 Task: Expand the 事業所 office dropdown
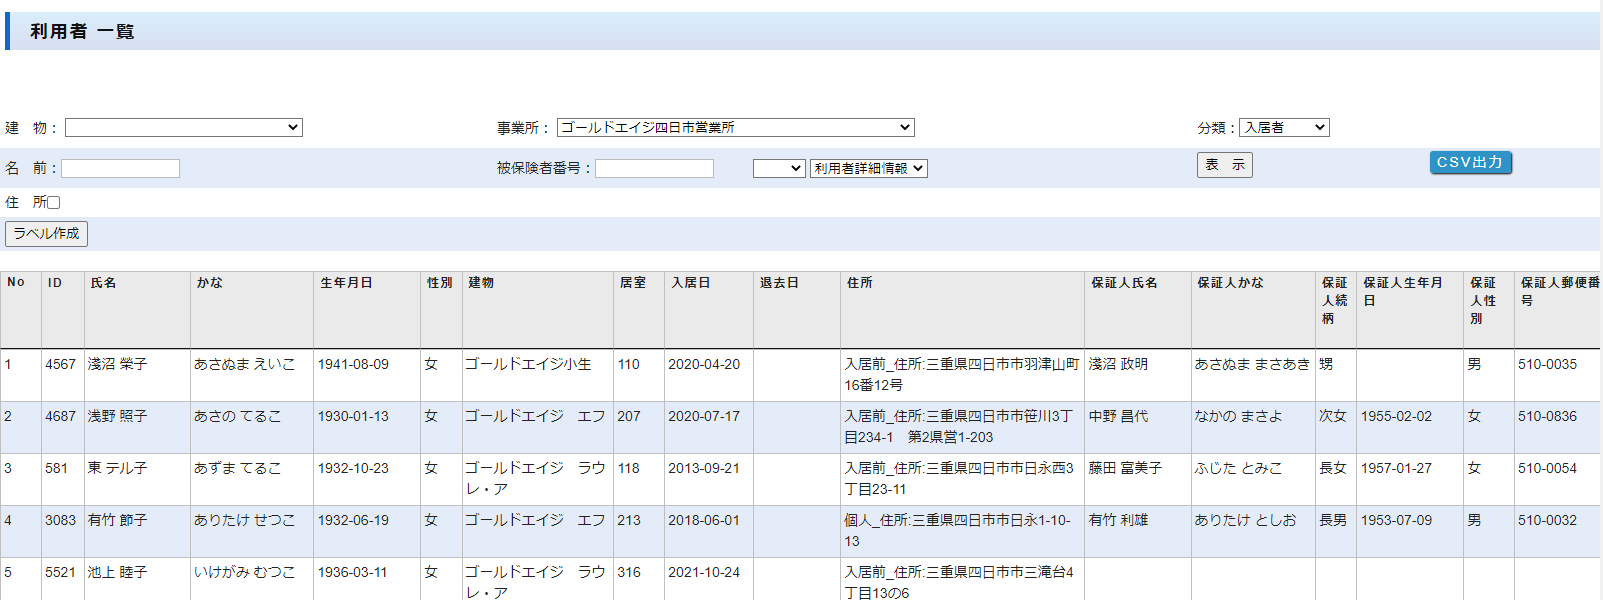(x=735, y=128)
